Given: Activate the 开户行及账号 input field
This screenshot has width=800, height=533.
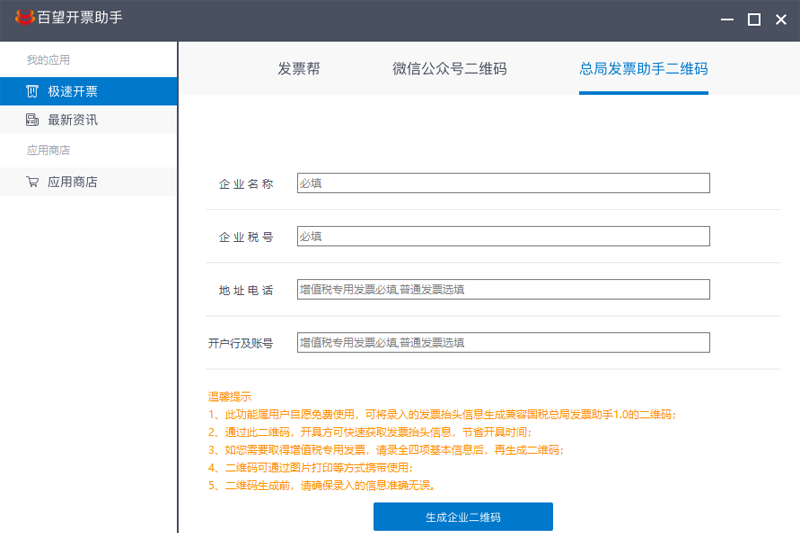Looking at the screenshot, I should point(503,342).
